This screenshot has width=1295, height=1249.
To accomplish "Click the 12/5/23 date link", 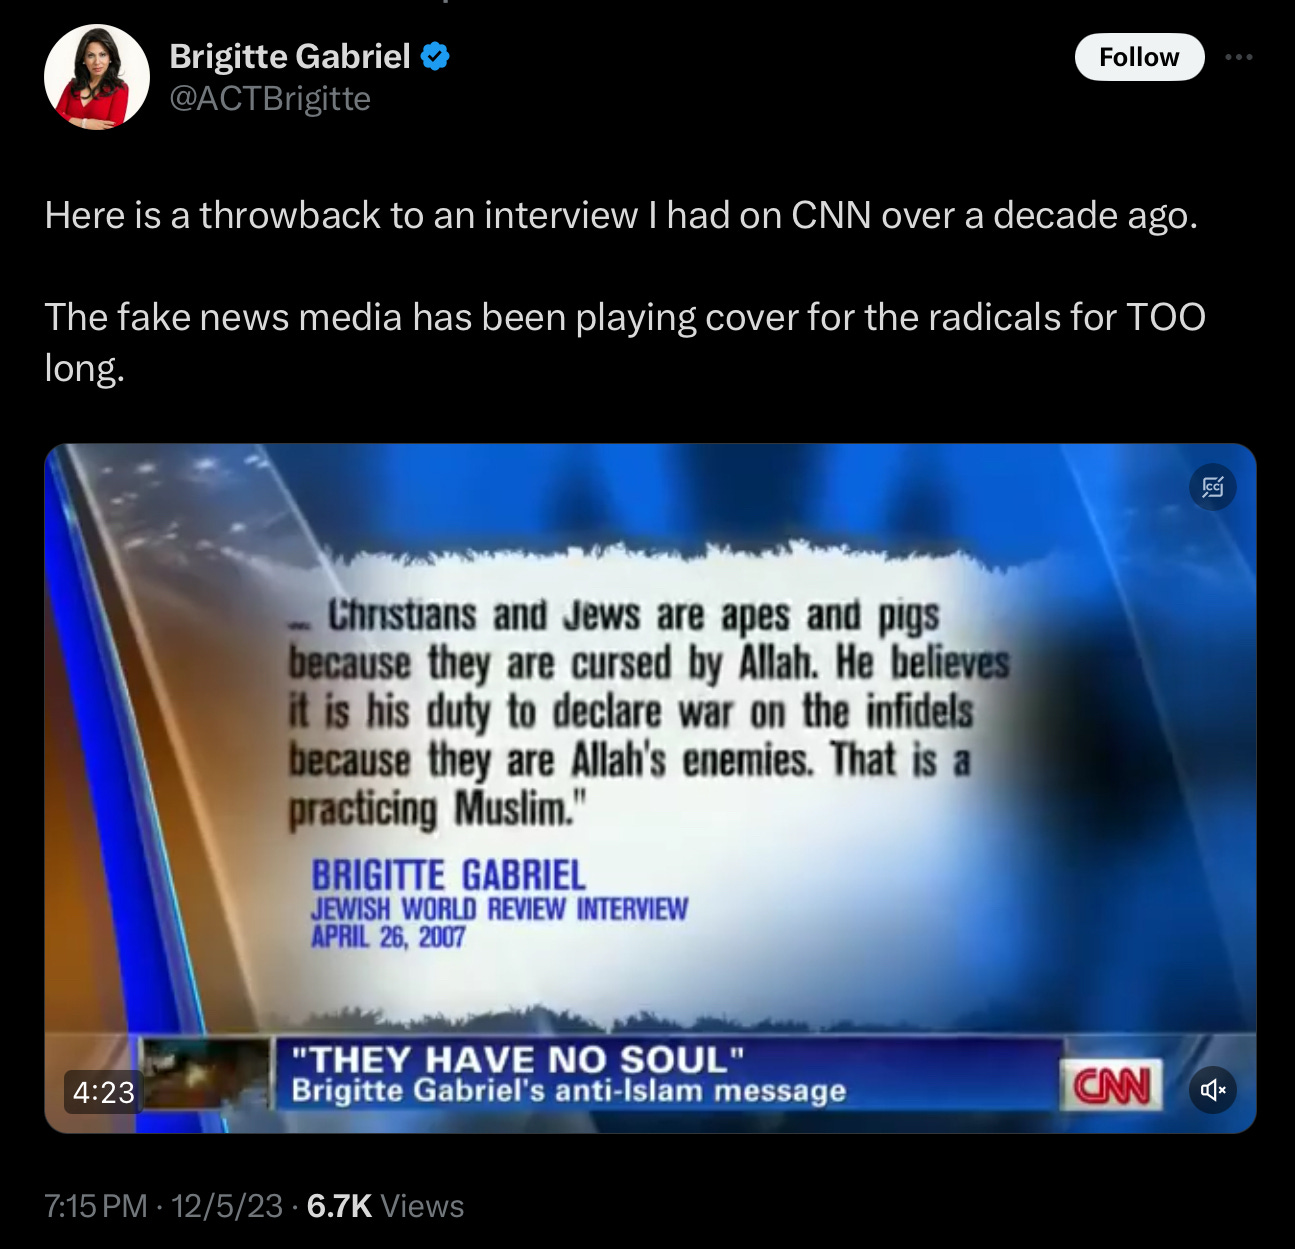I will [x=227, y=1206].
